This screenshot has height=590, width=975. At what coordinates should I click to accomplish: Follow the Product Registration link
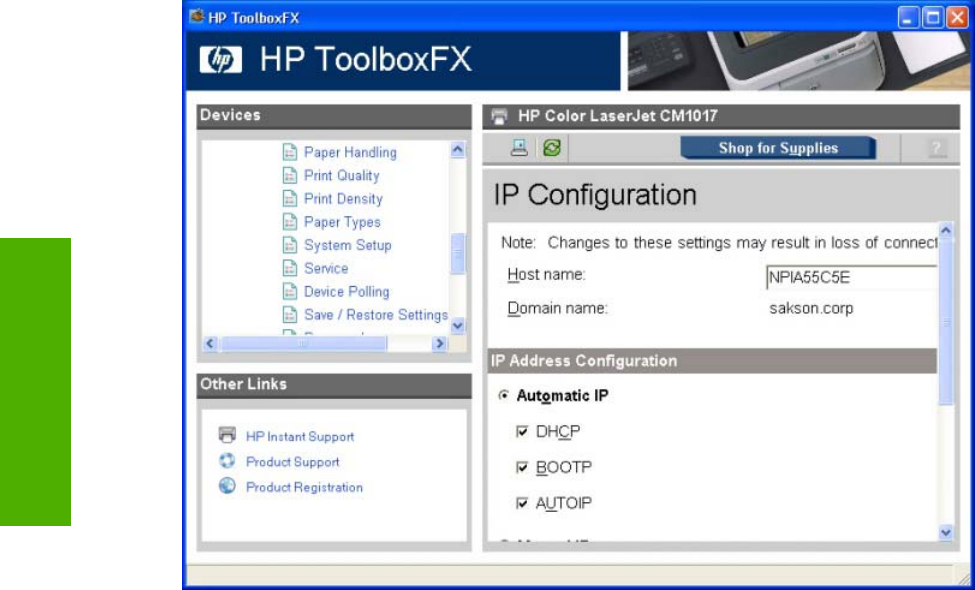[x=304, y=487]
